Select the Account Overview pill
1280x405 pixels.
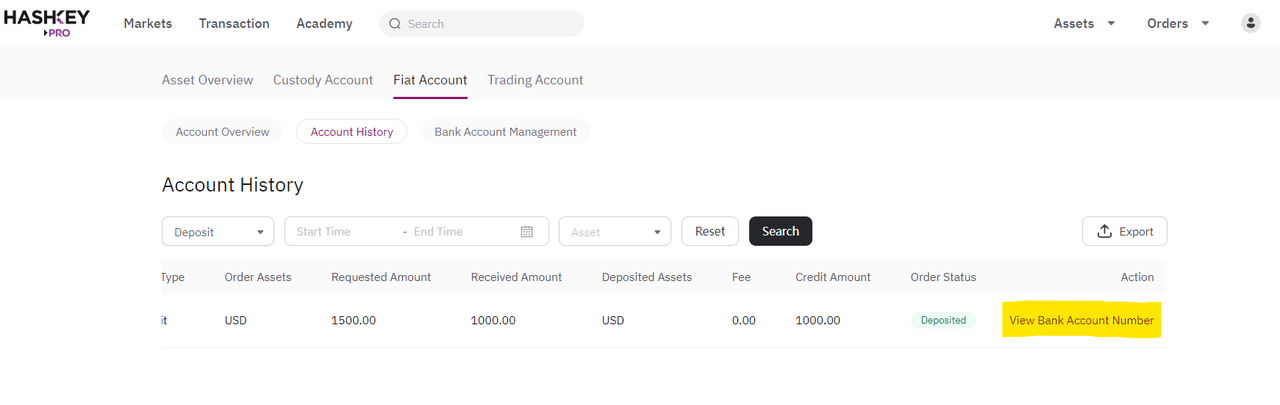pos(222,132)
